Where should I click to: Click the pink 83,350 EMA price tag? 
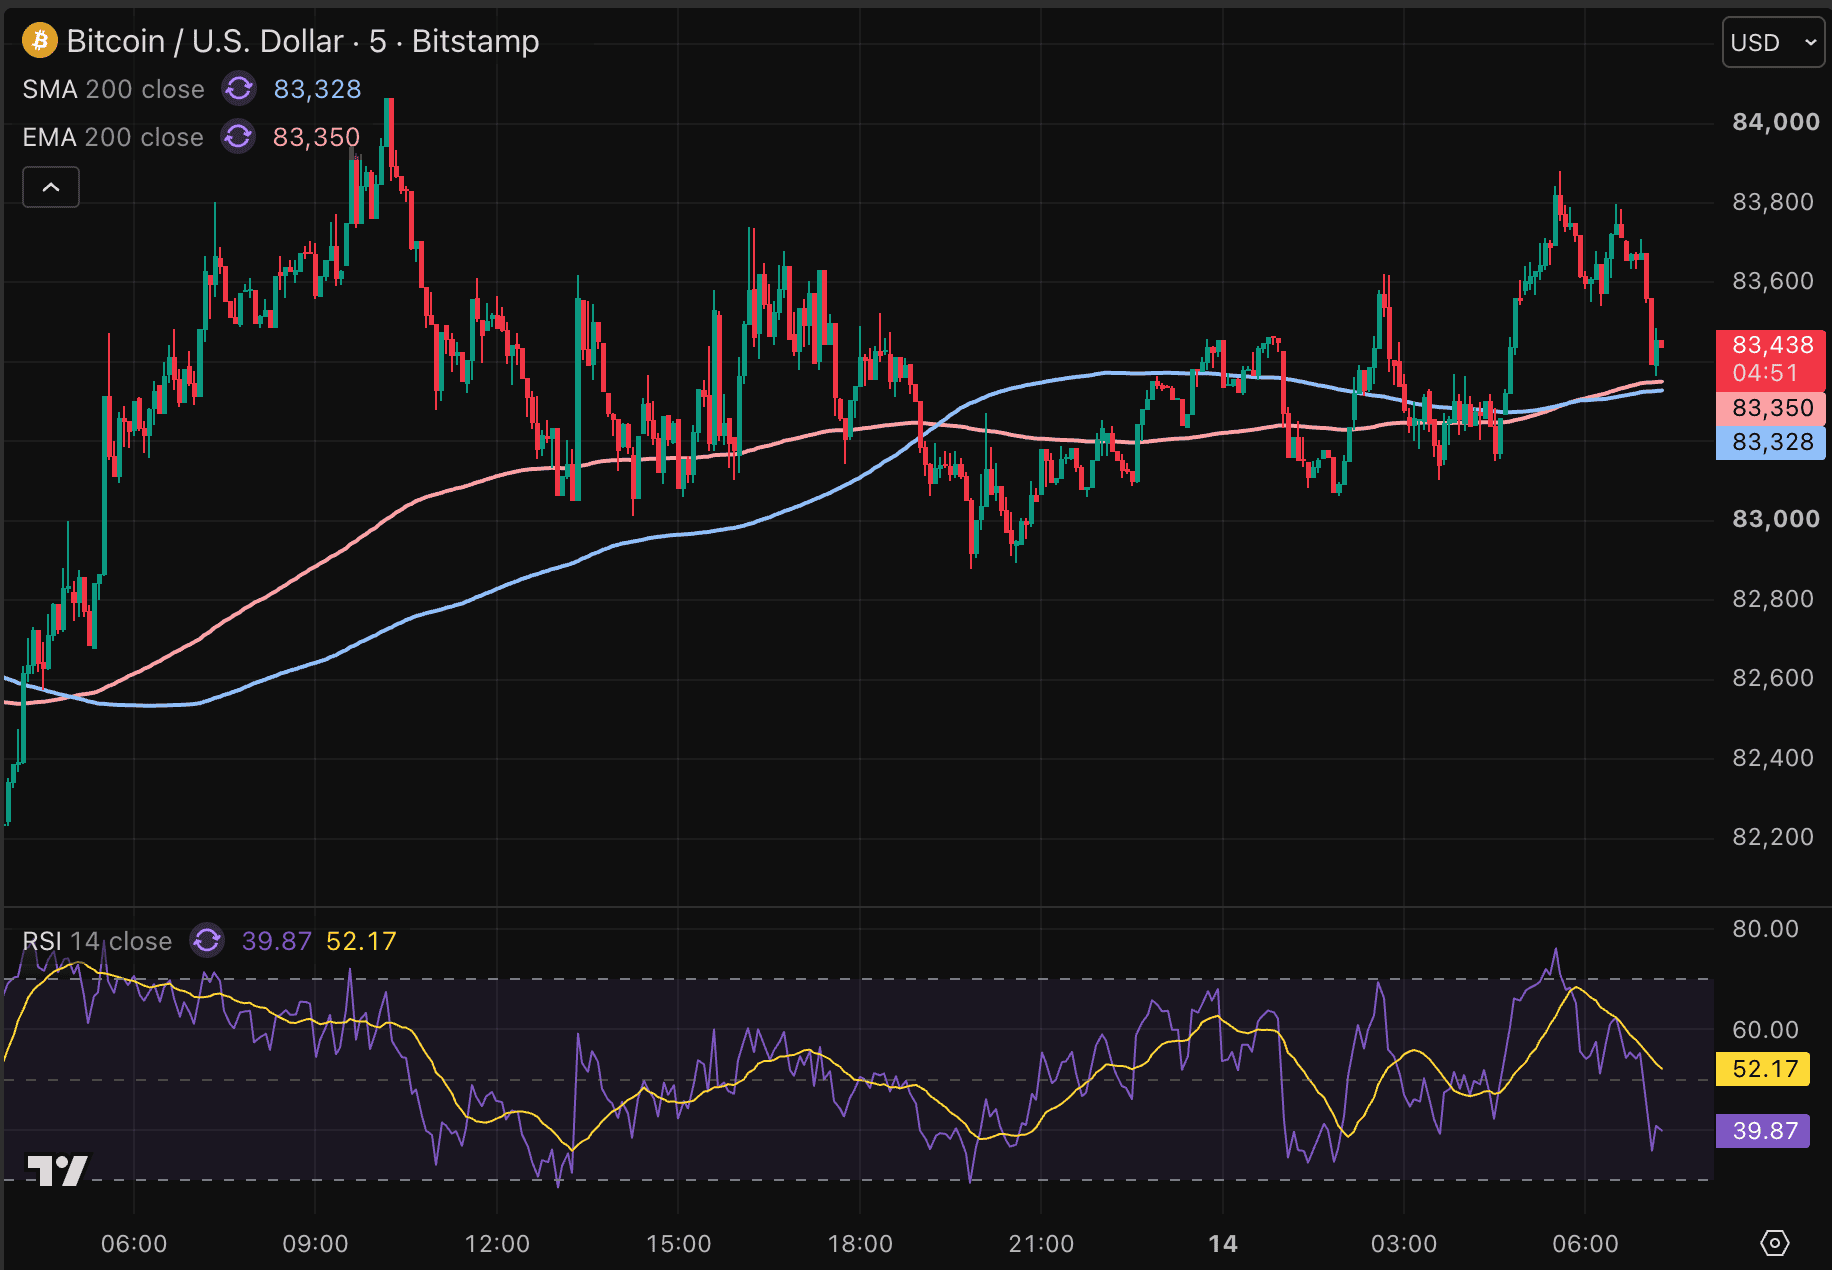(1771, 408)
